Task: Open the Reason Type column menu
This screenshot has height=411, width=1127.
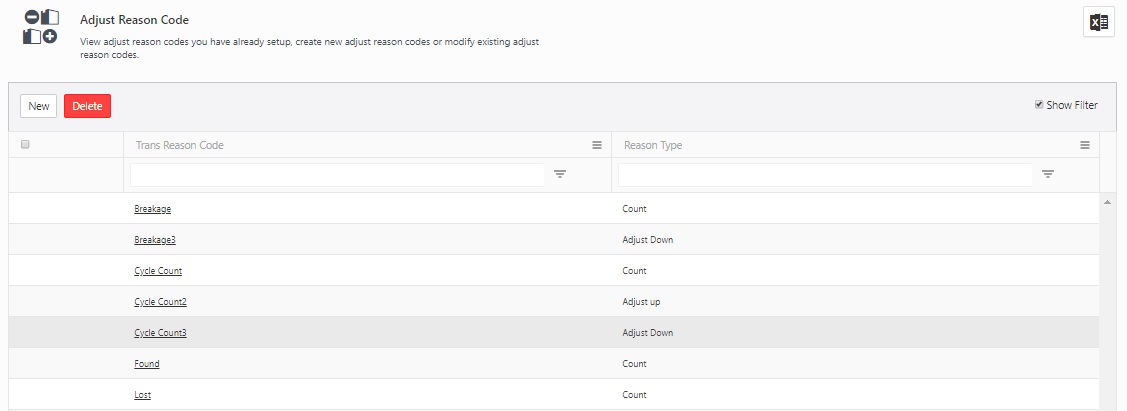Action: (x=1085, y=145)
